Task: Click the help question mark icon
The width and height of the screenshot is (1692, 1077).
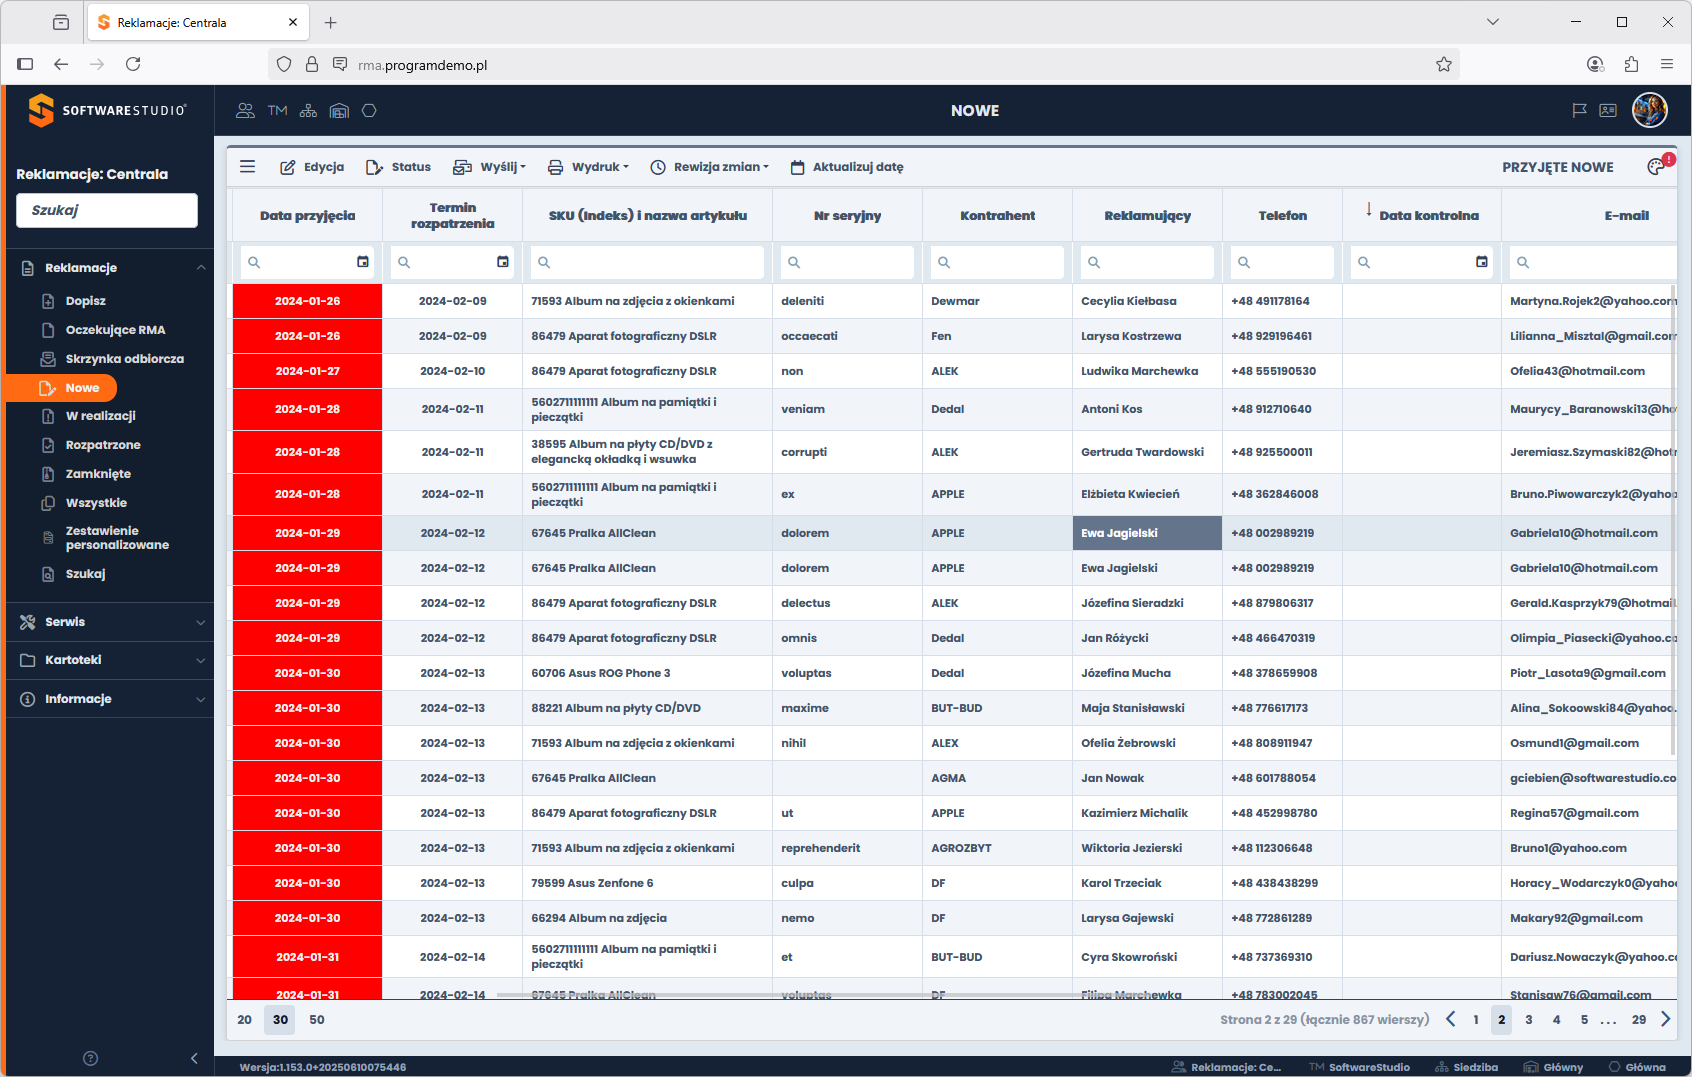Action: (x=90, y=1058)
